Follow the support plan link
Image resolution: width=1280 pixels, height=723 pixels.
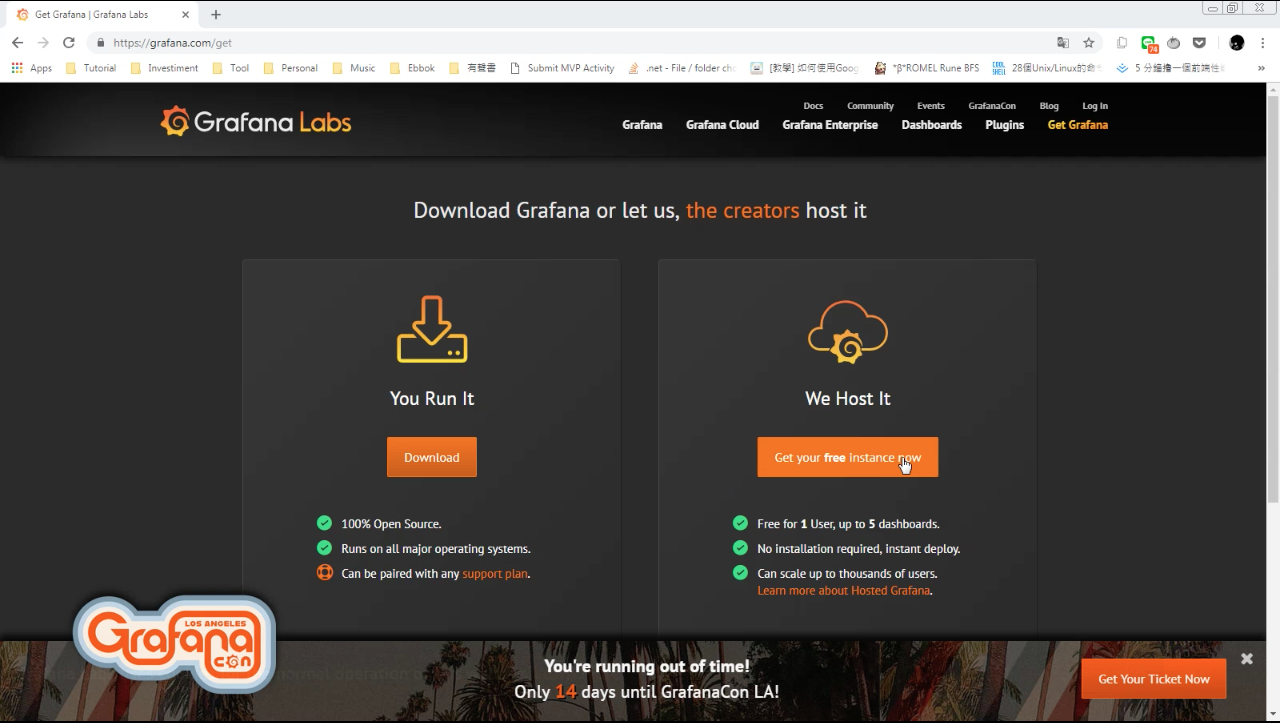495,574
